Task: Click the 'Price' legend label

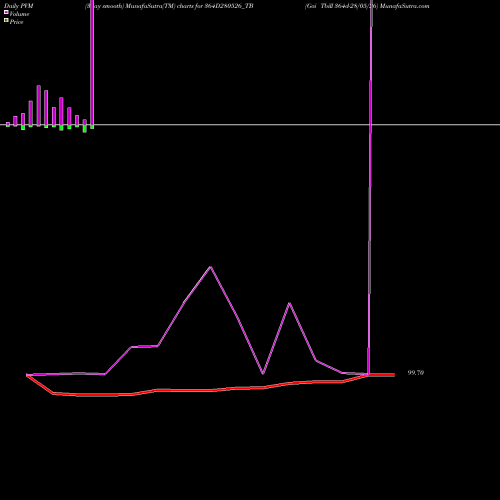Action: point(16,22)
